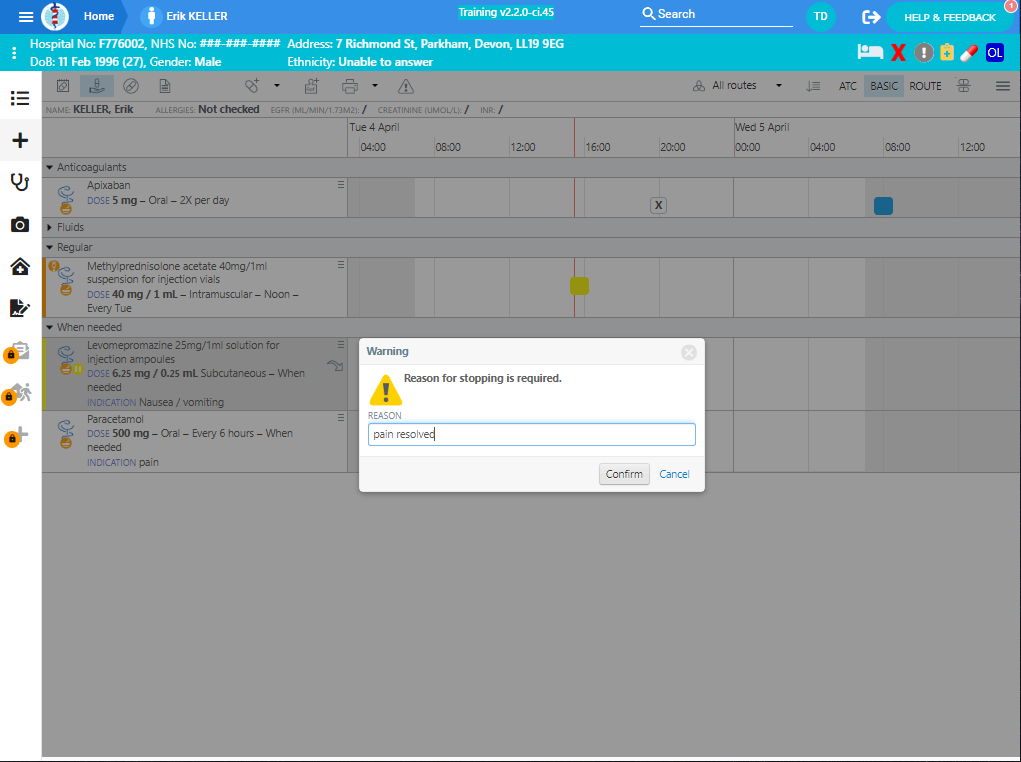Open the hamburger main menu
1021x762 pixels.
click(26, 16)
